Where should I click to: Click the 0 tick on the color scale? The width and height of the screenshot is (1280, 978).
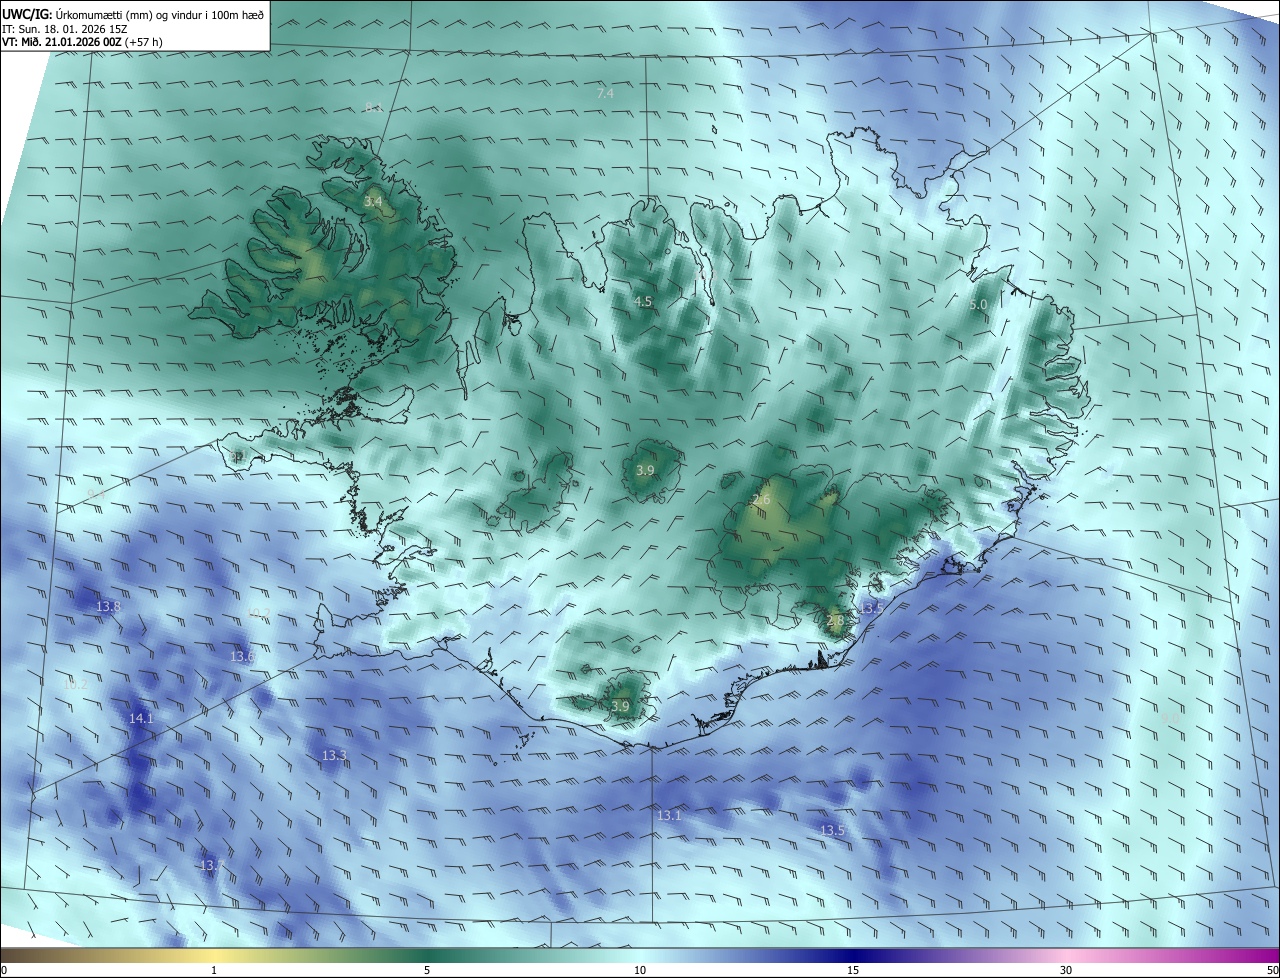tap(4, 970)
